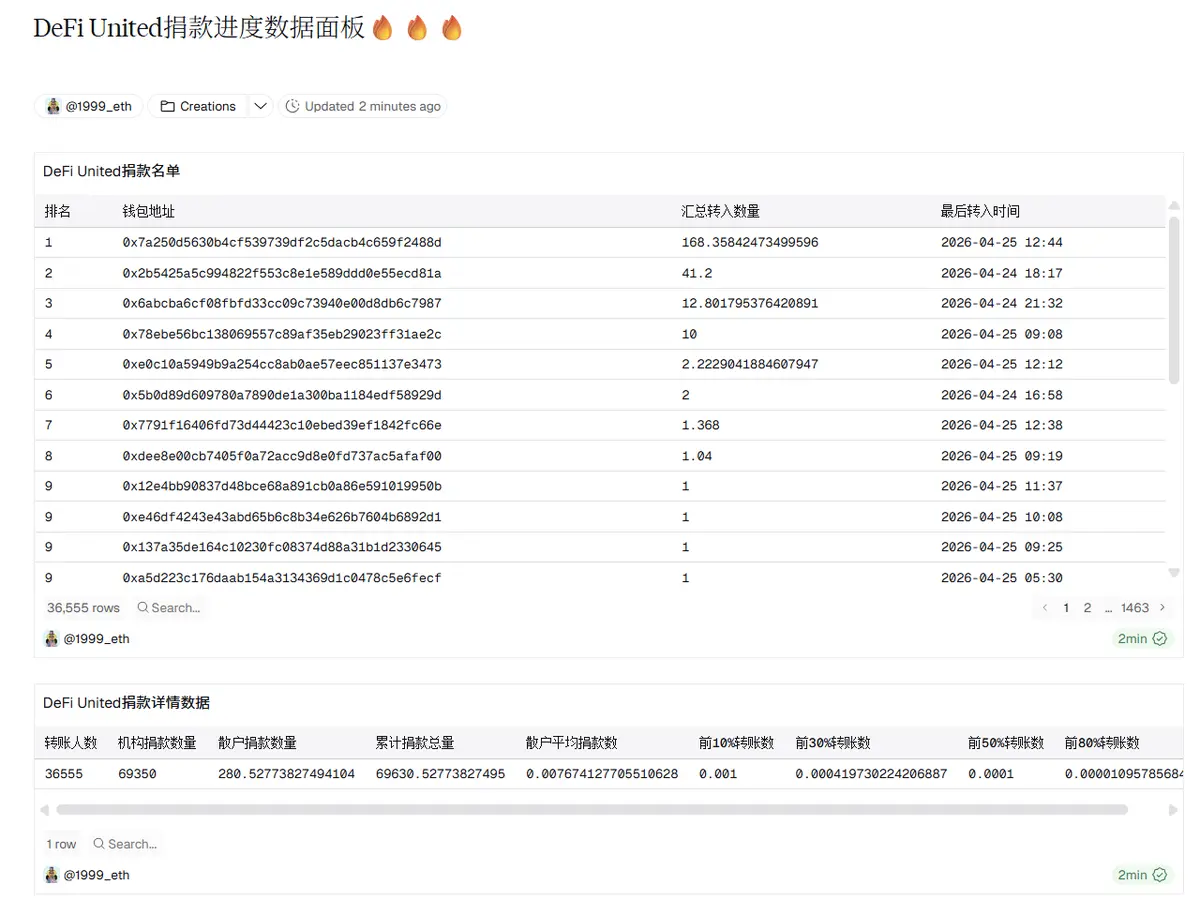Image resolution: width=1200 pixels, height=915 pixels.
Task: Click address 0xe0c10a5949b9a254cc8ab0ae57eec851137e3473
Action: (282, 364)
